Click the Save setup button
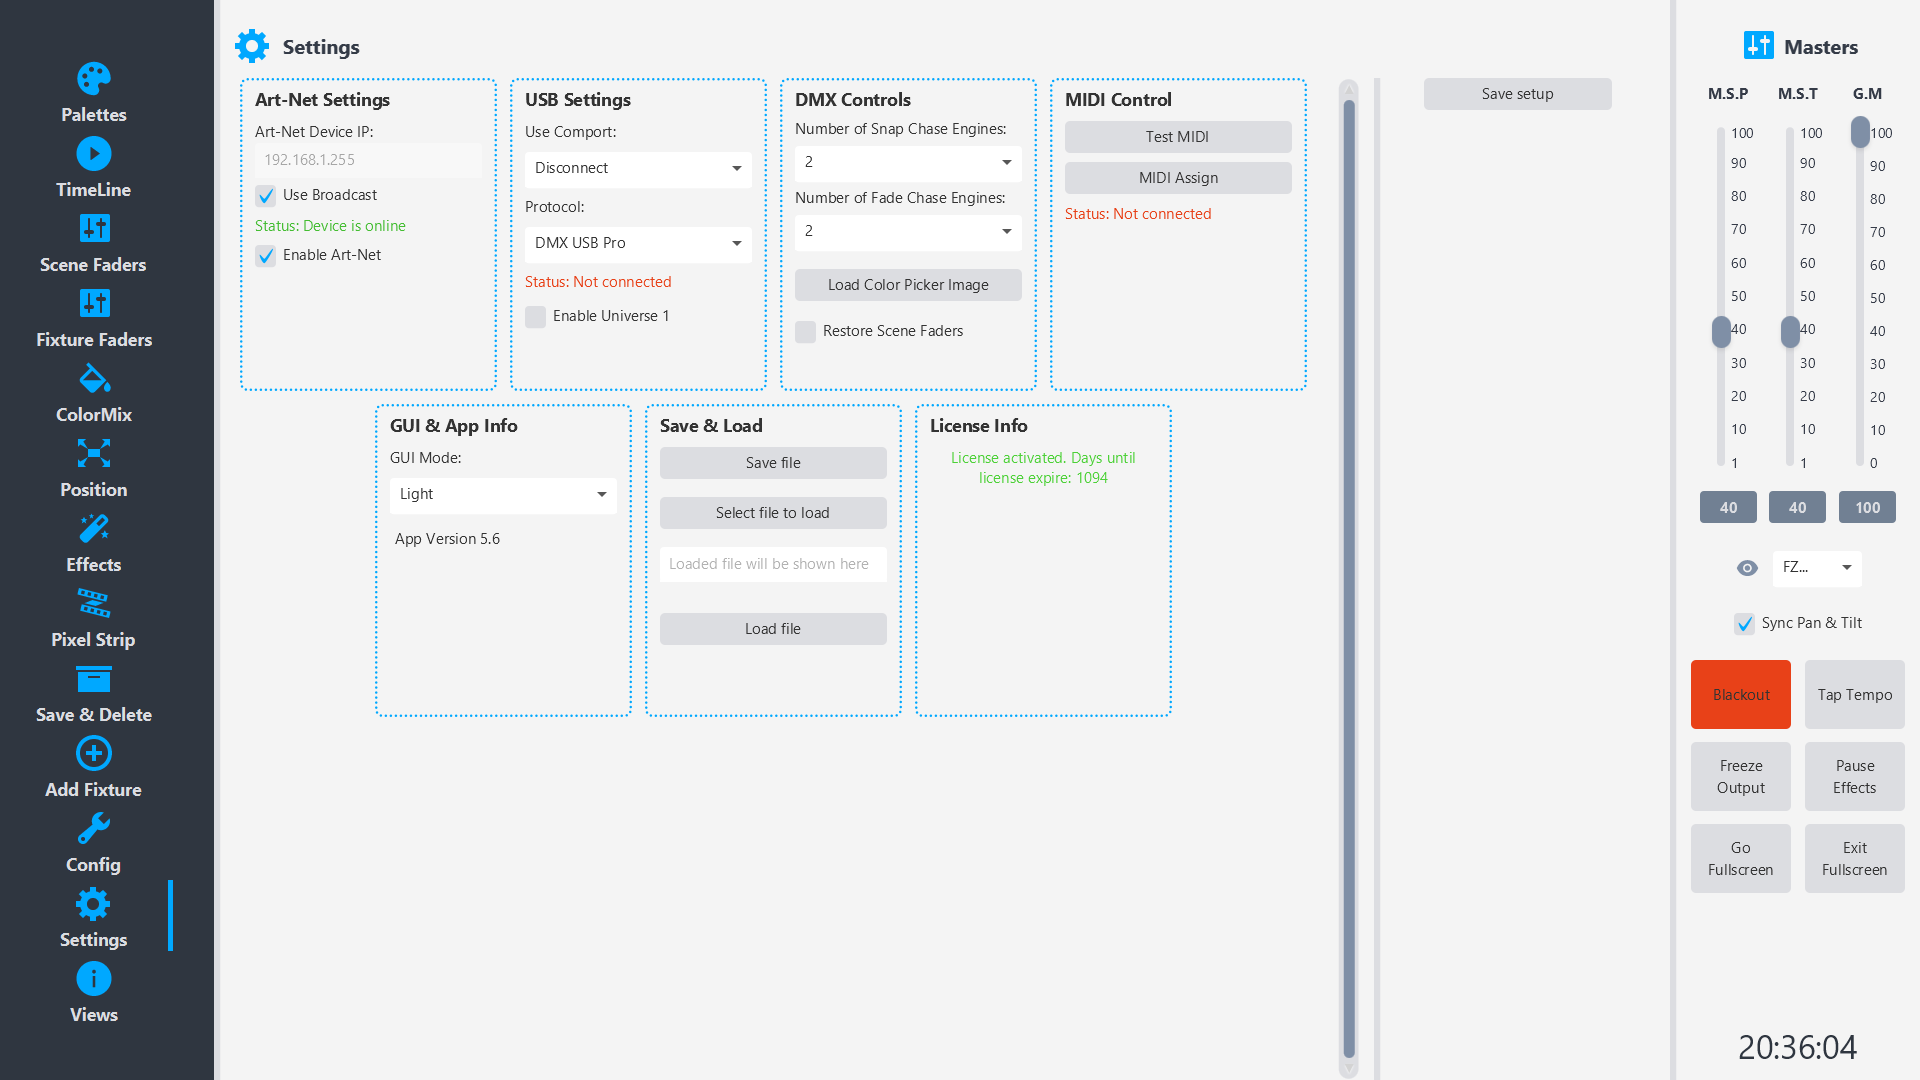 point(1517,94)
